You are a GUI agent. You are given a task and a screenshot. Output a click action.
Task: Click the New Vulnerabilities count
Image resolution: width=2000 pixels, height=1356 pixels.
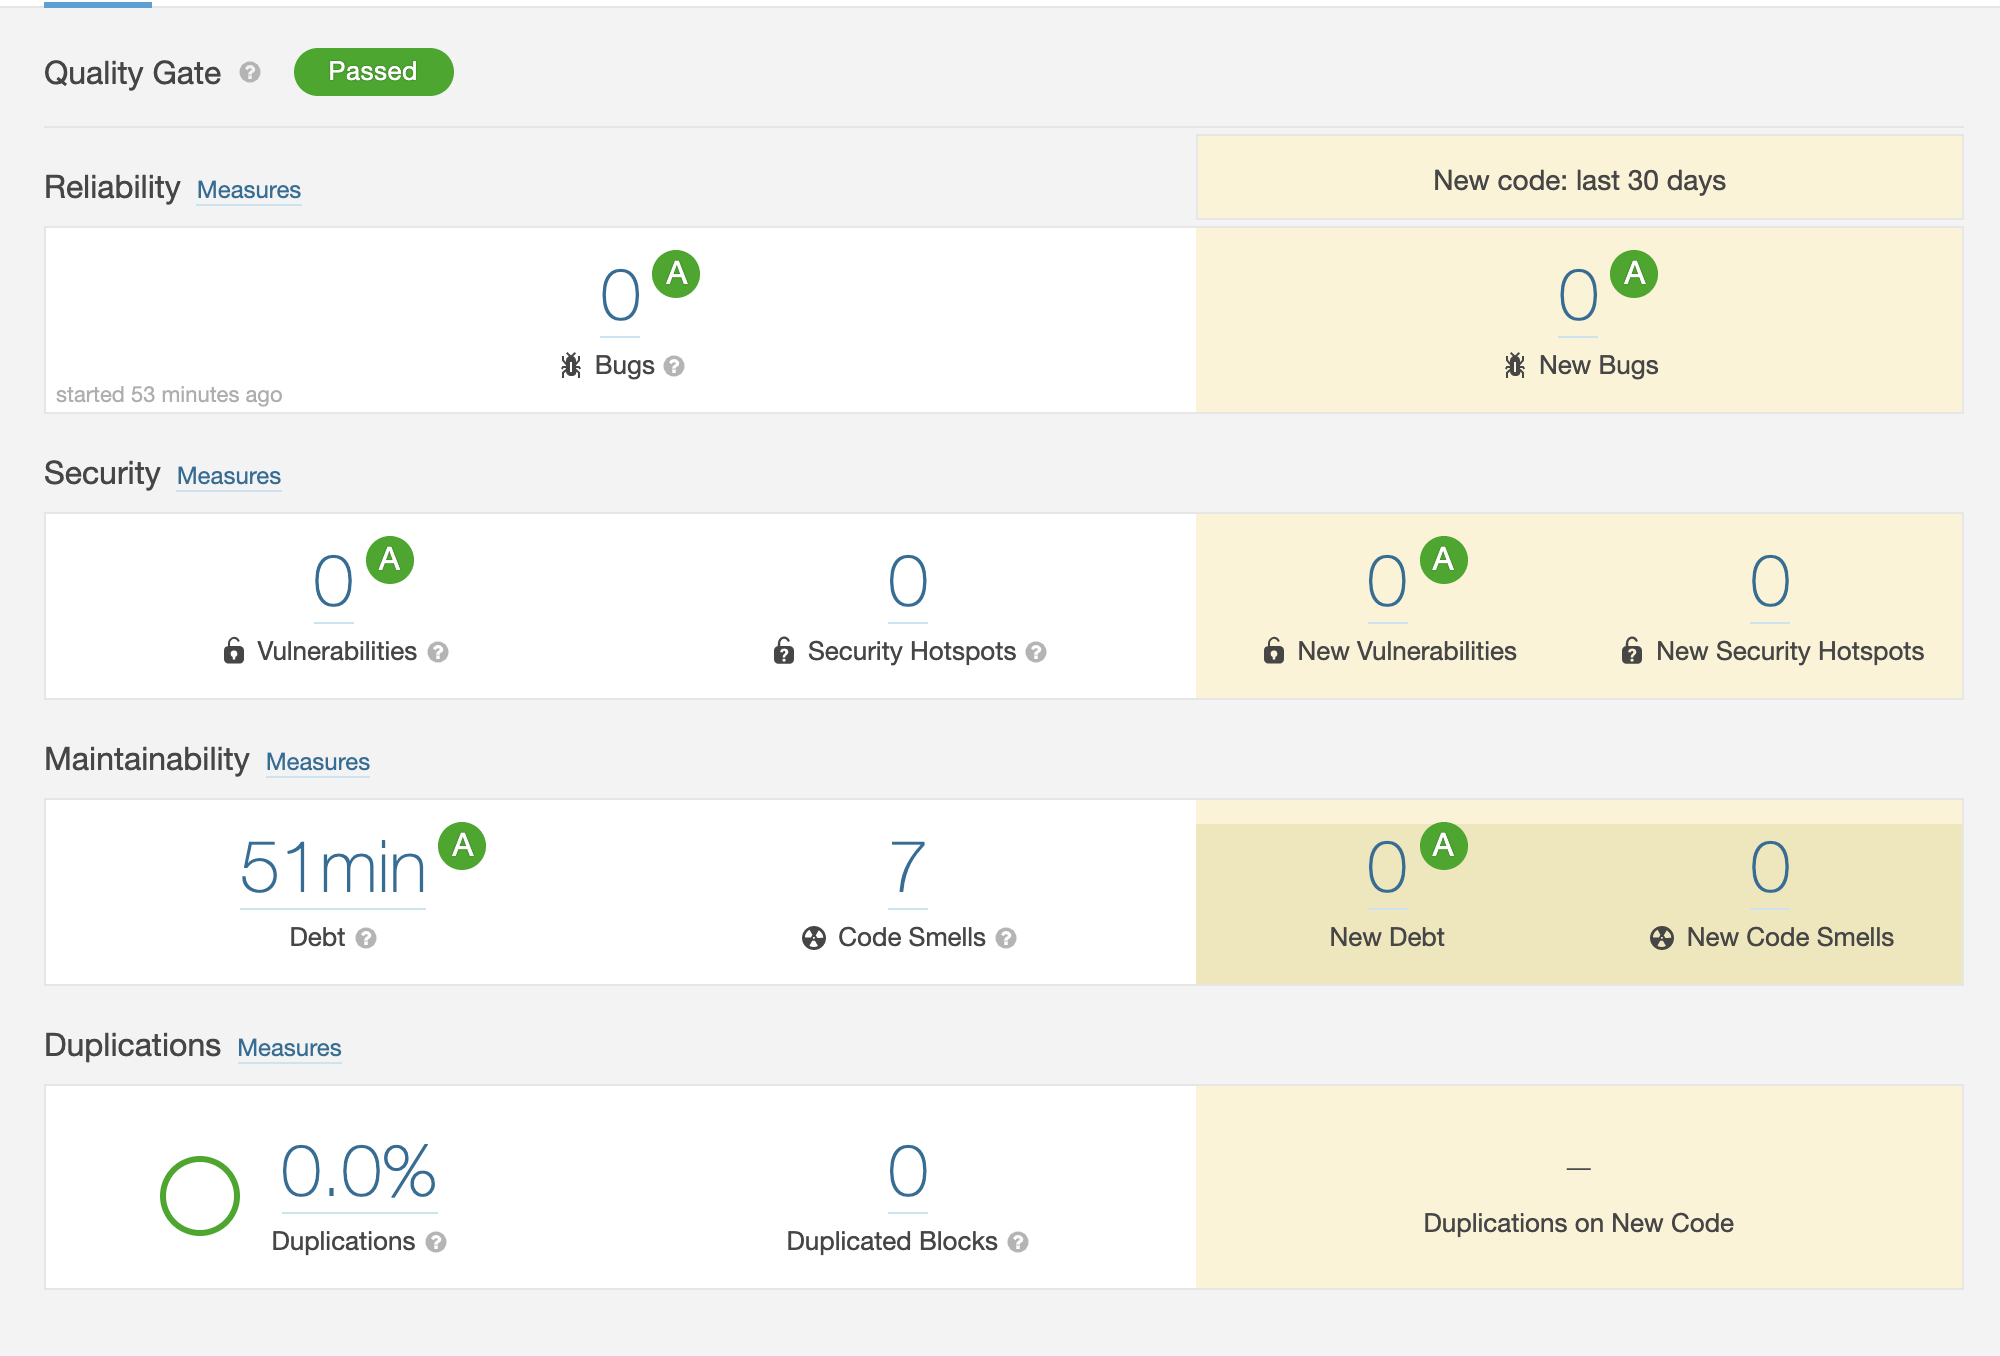click(x=1387, y=581)
